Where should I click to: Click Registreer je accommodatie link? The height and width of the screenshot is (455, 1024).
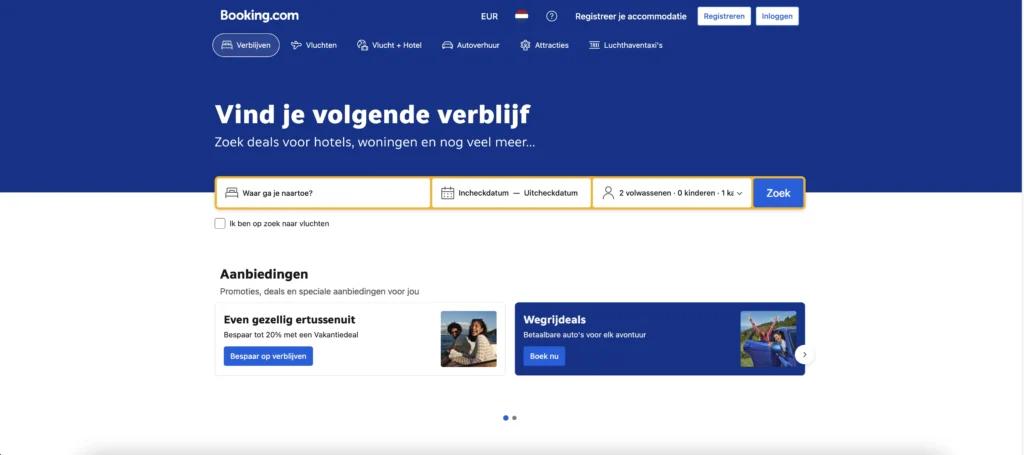point(631,16)
